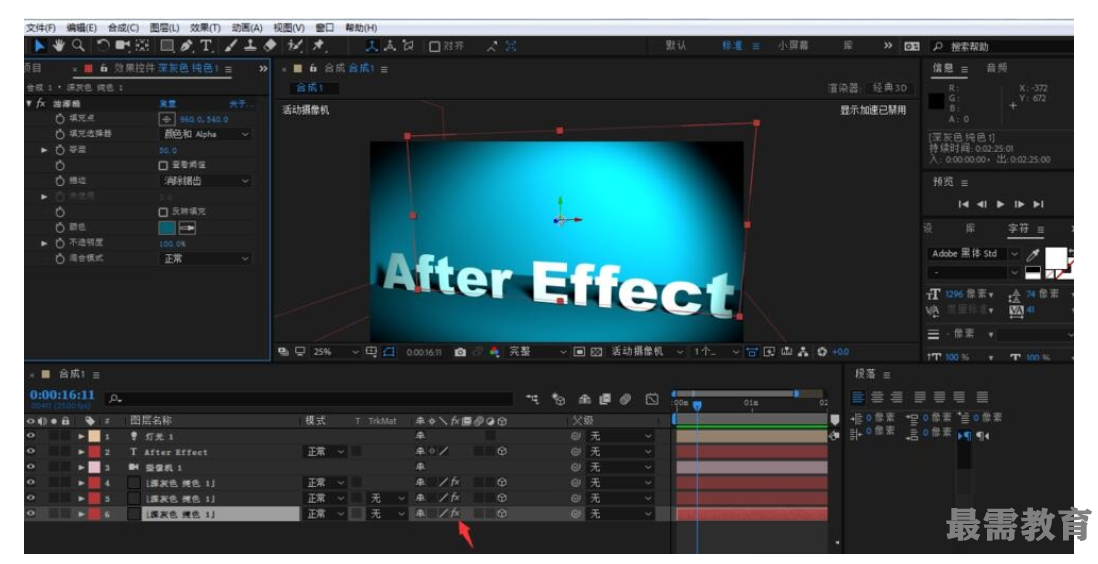Jump to first frame in preview panel
Image resolution: width=1098 pixels, height=564 pixels.
[964, 205]
